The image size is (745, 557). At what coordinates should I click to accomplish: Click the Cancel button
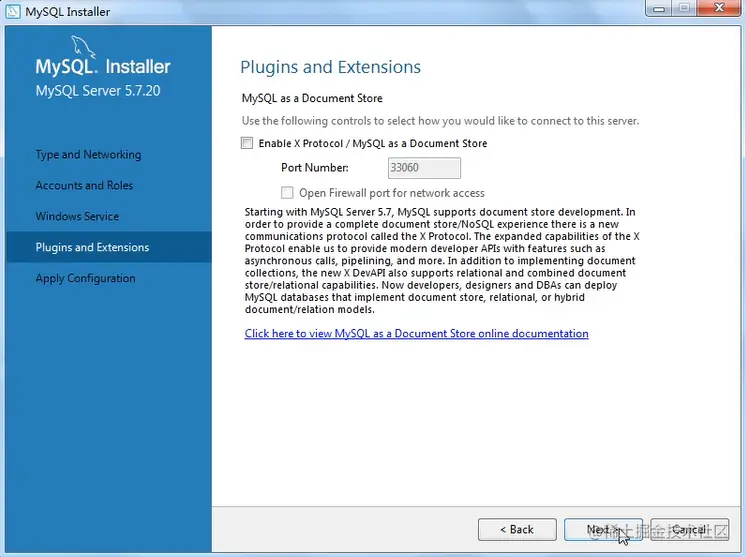pos(689,529)
